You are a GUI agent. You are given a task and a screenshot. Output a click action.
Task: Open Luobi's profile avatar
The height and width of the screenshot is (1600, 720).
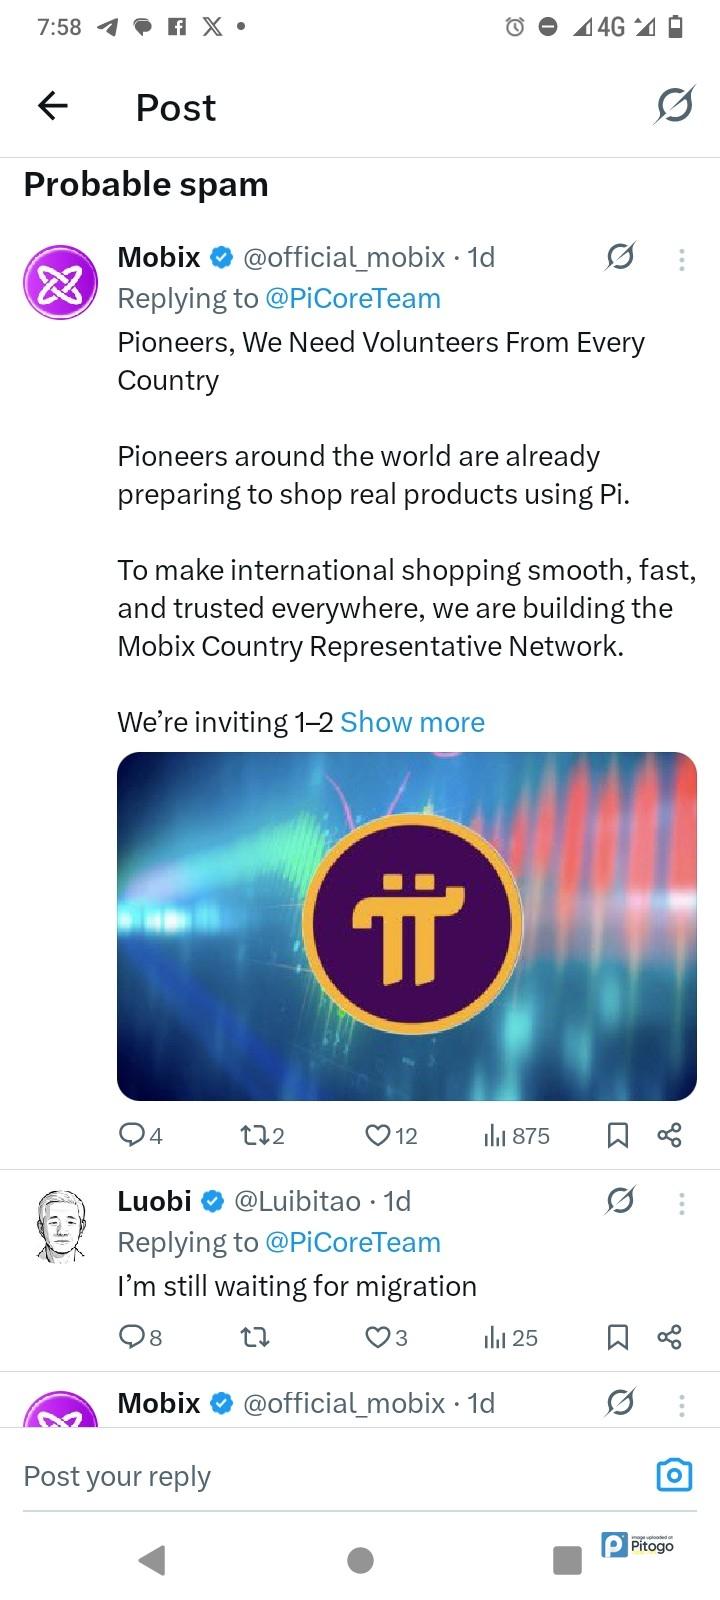[x=61, y=1225]
